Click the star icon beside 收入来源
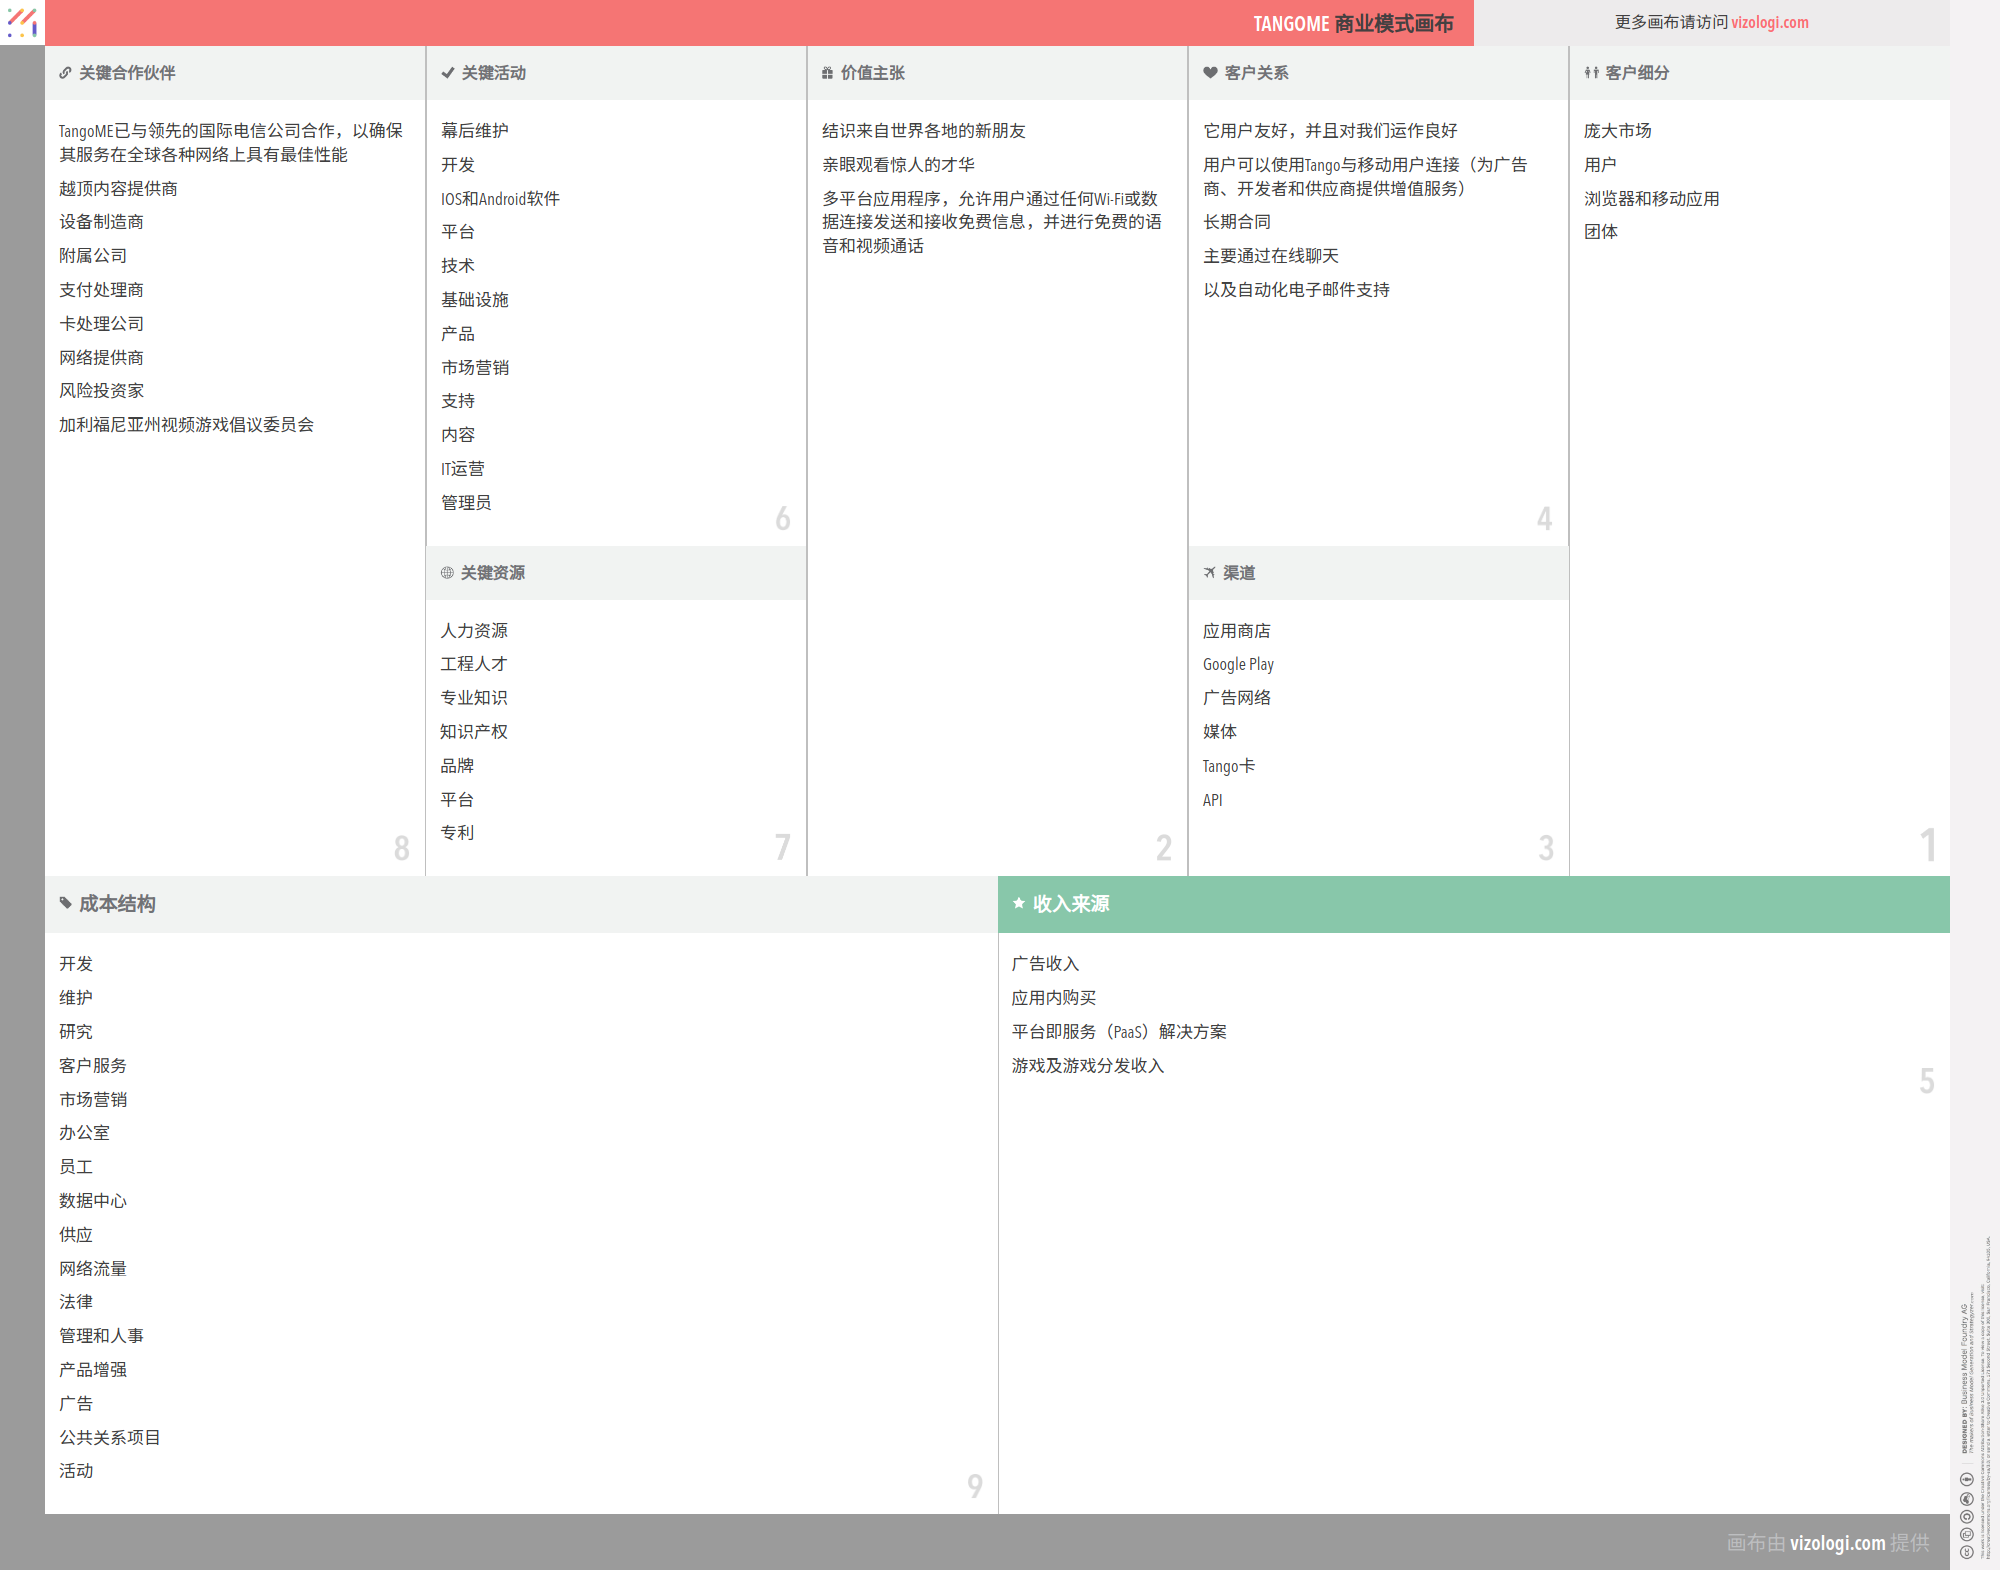The image size is (2000, 1570). coord(1018,904)
